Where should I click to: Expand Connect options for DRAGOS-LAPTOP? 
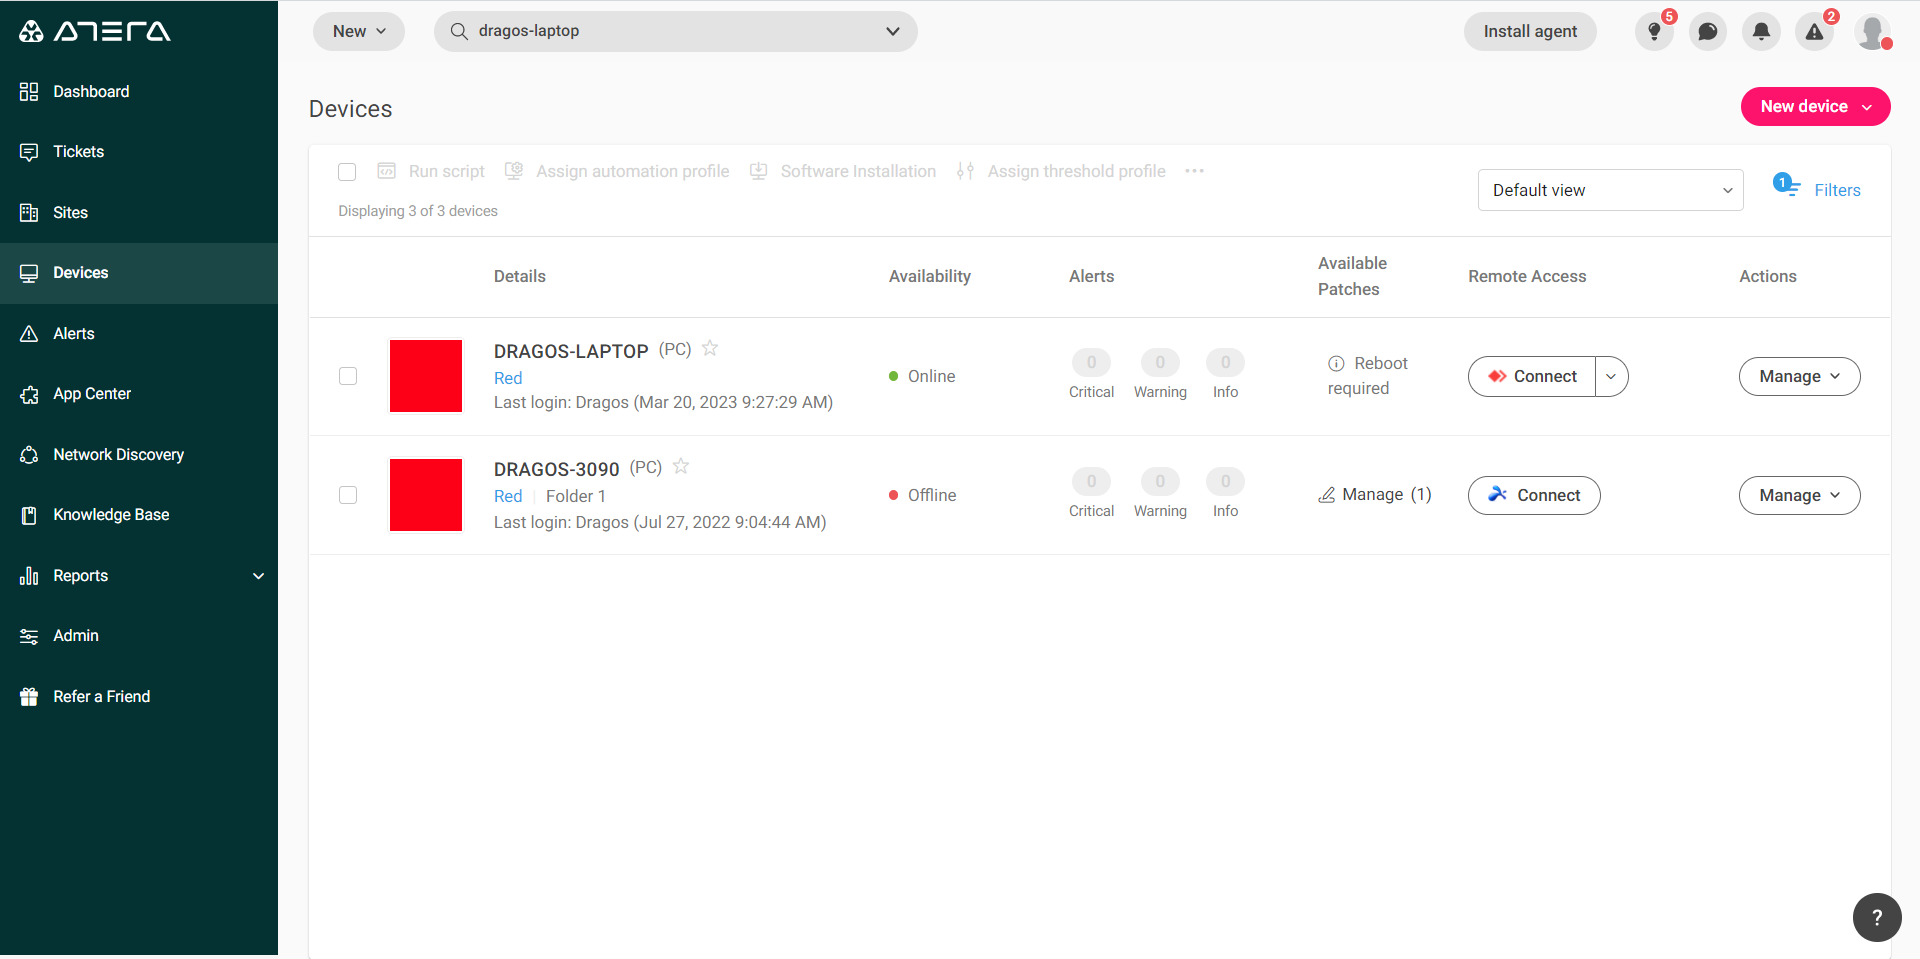tap(1611, 376)
